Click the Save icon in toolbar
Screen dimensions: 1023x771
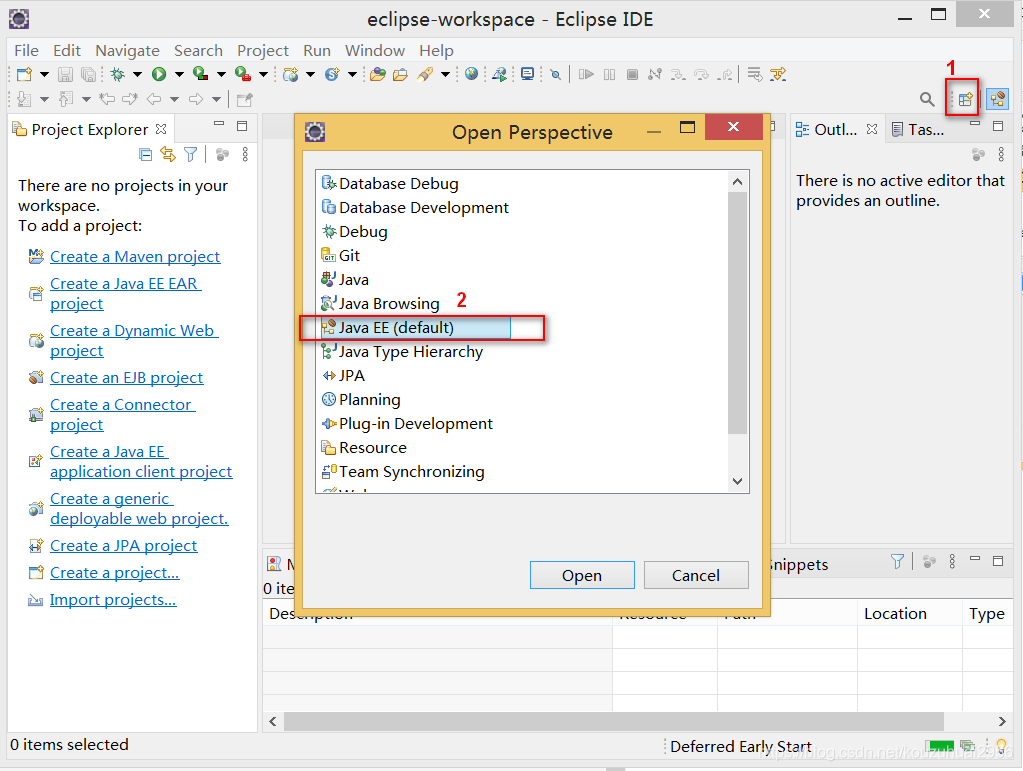(x=65, y=74)
